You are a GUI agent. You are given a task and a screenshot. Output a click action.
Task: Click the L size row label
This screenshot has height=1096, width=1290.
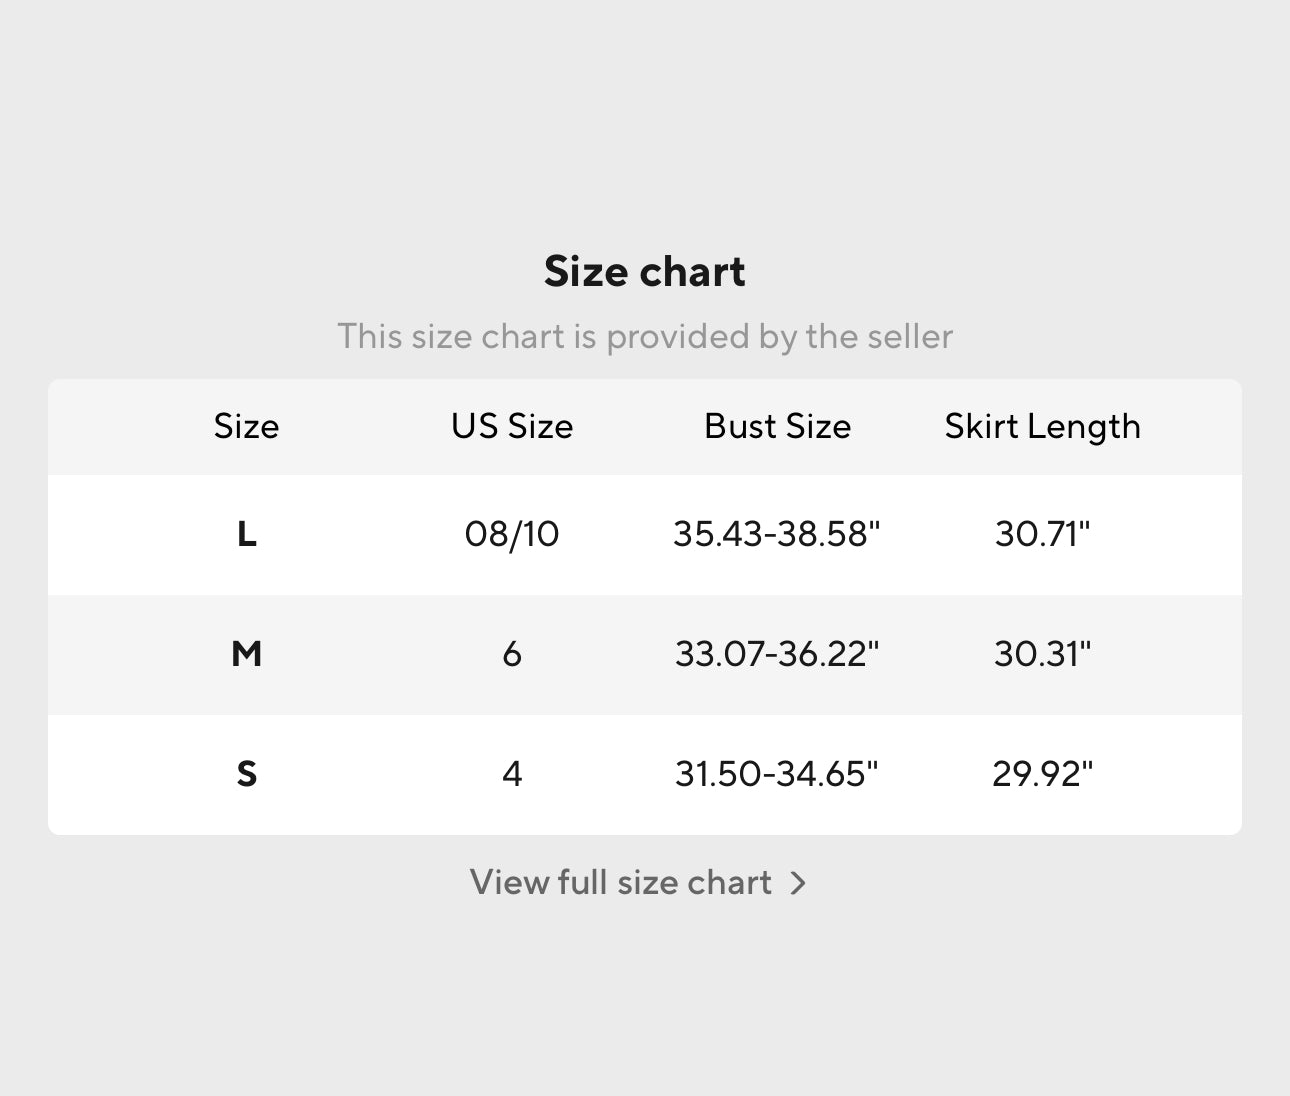[246, 534]
